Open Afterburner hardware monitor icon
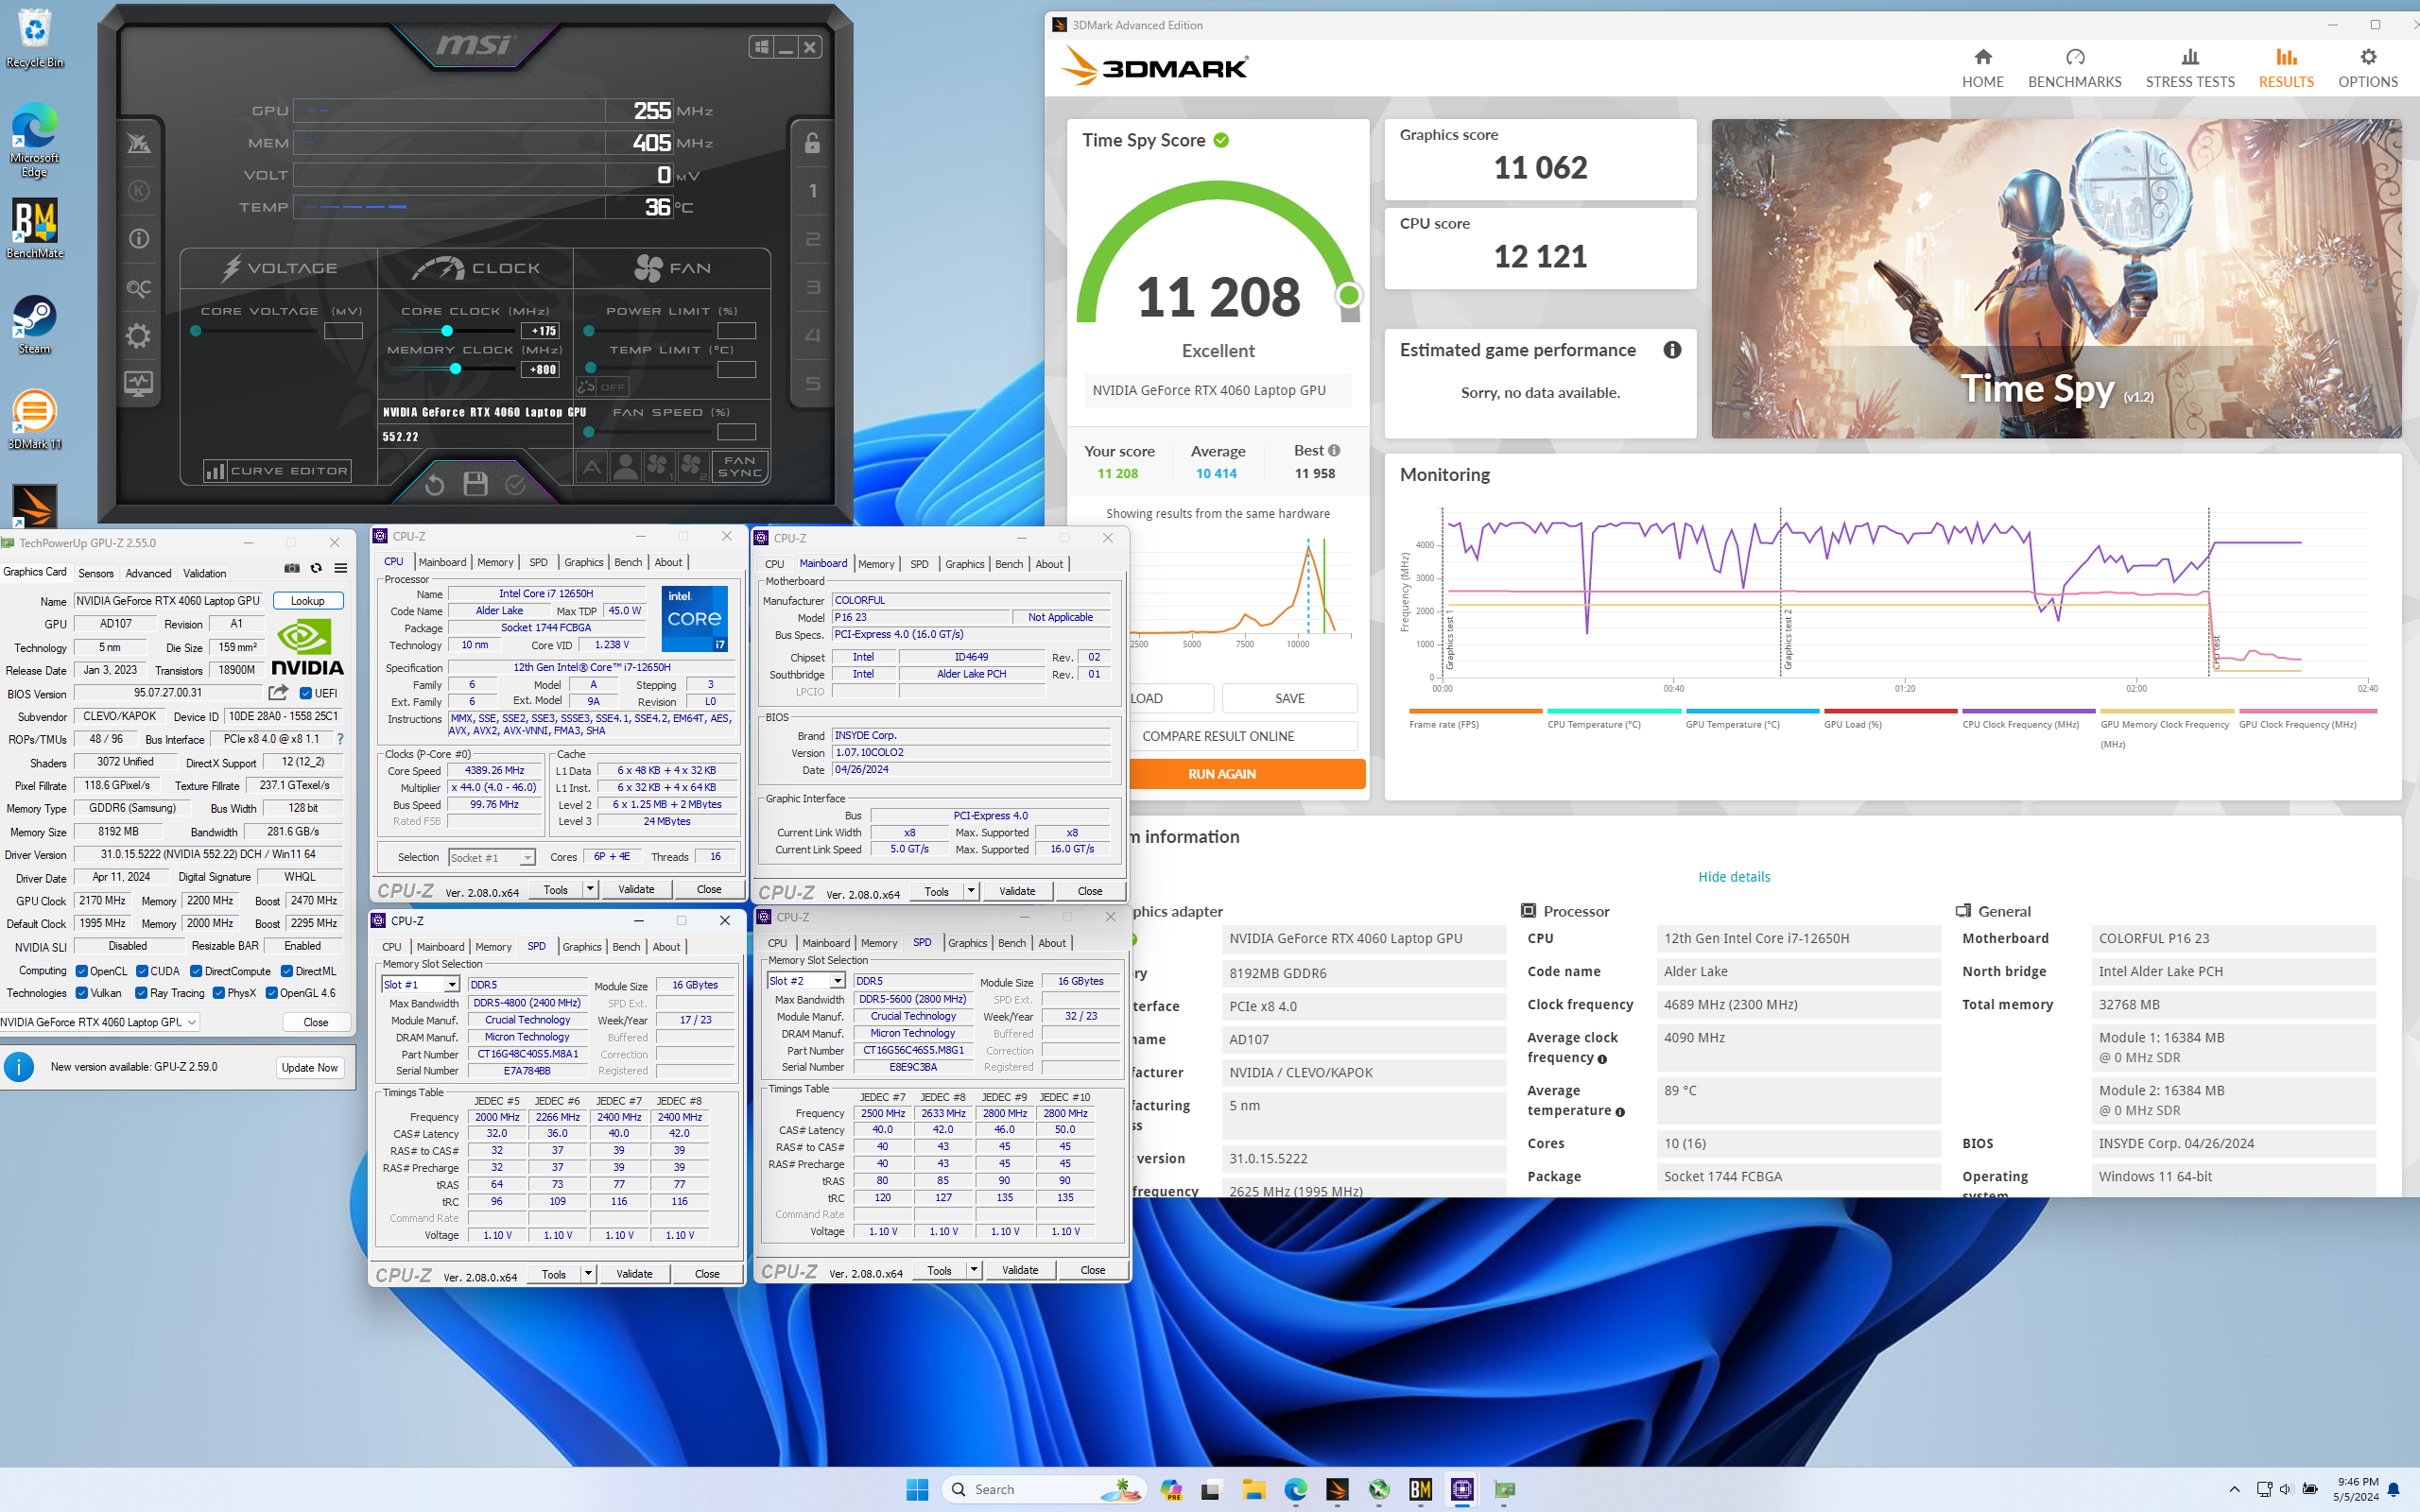Viewport: 2420px width, 1512px height. pos(138,383)
